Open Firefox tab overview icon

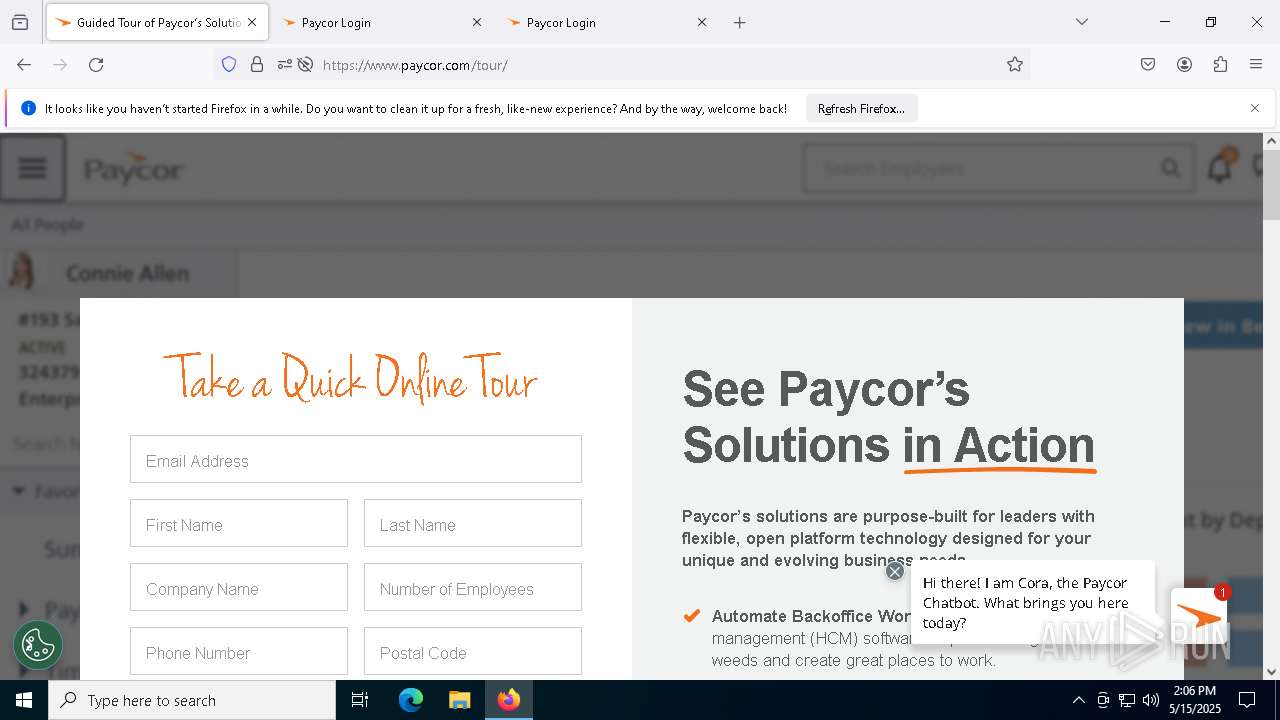point(20,22)
